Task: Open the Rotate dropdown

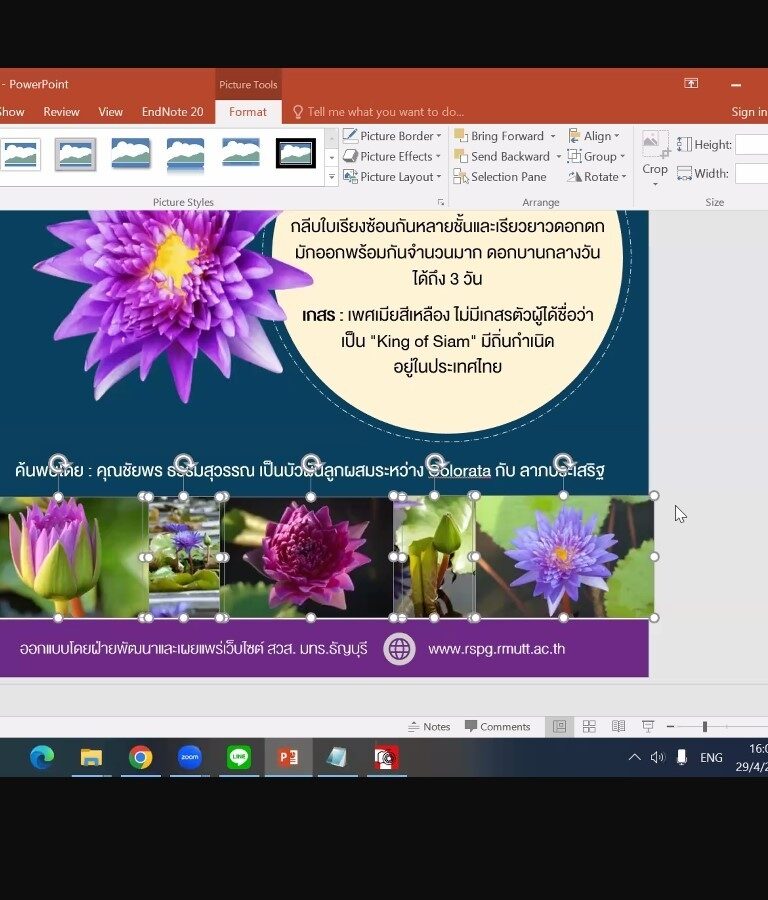Action: [x=597, y=177]
